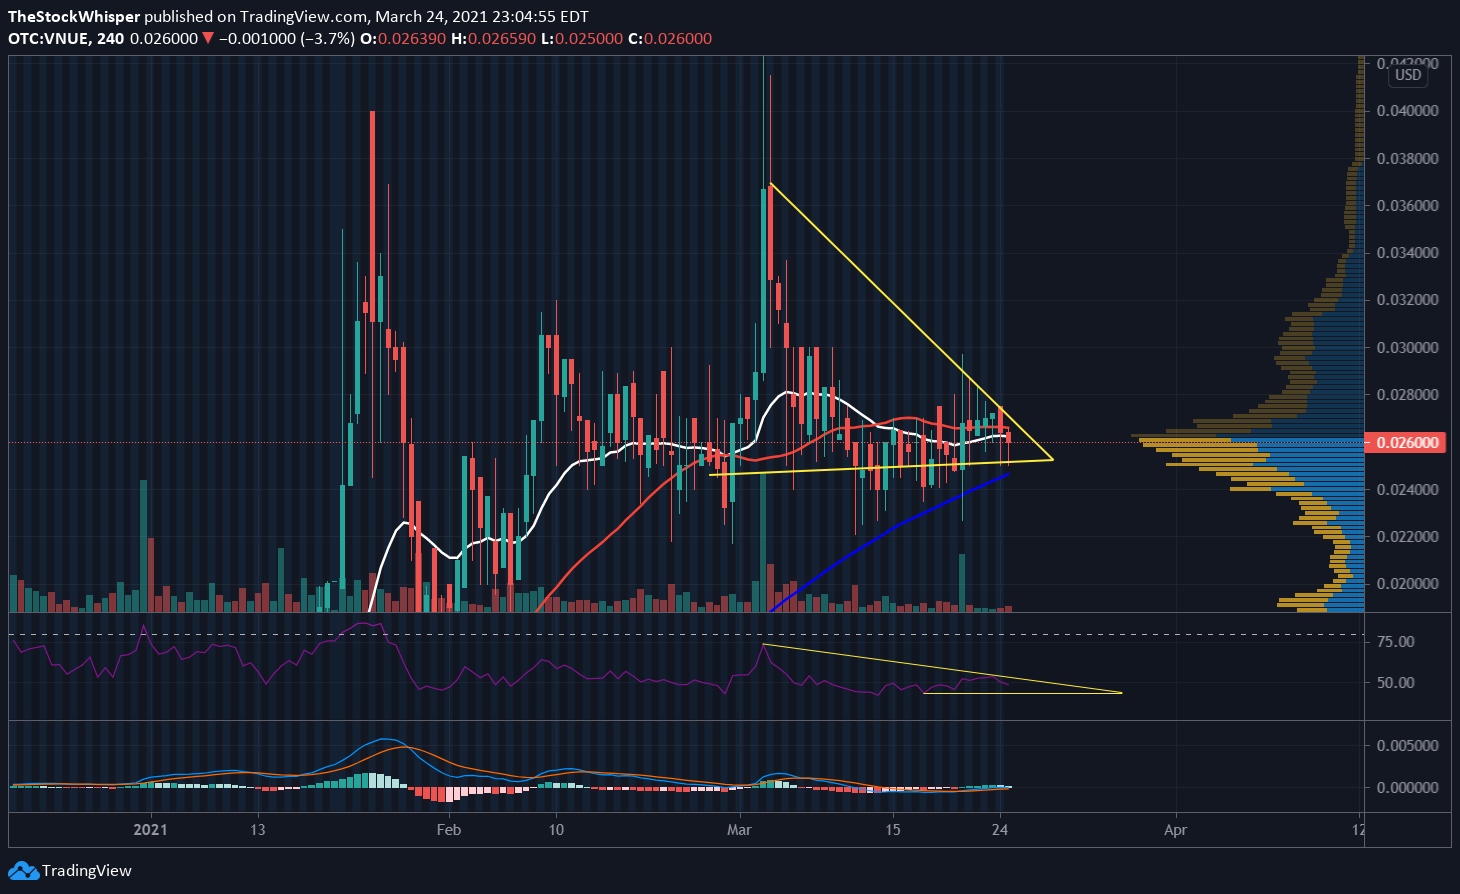Click the 0.030000 price axis label
The image size is (1460, 894).
click(x=1408, y=347)
